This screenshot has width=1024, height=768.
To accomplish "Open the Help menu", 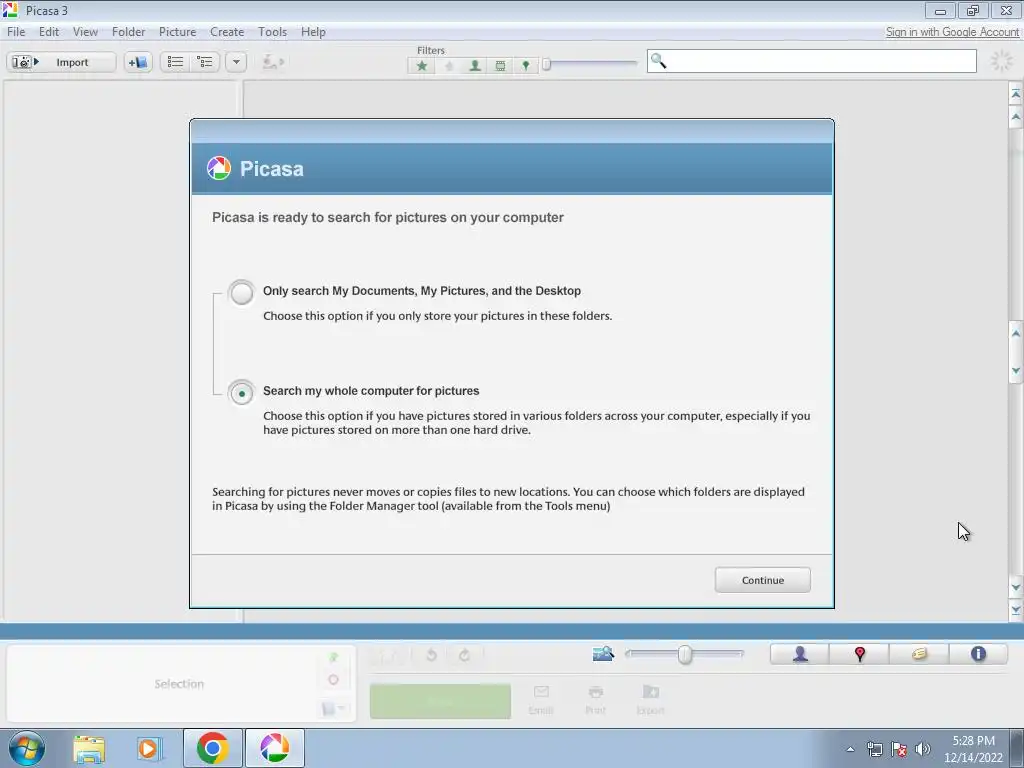I will pos(313,31).
